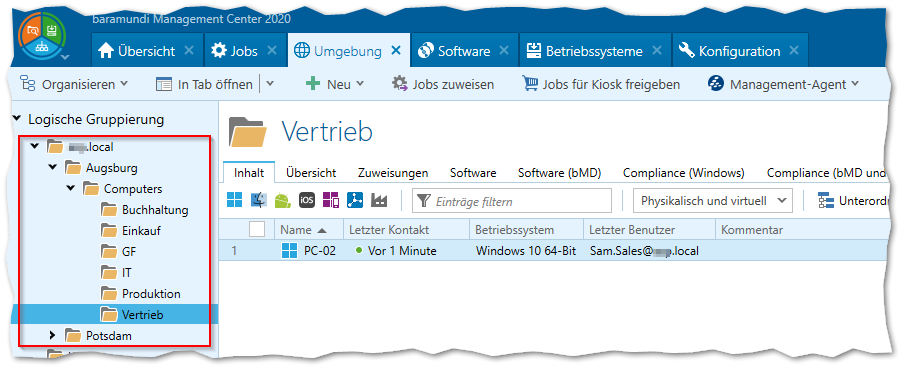Sort by Kommentar column
902x368 pixels.
[x=752, y=230]
